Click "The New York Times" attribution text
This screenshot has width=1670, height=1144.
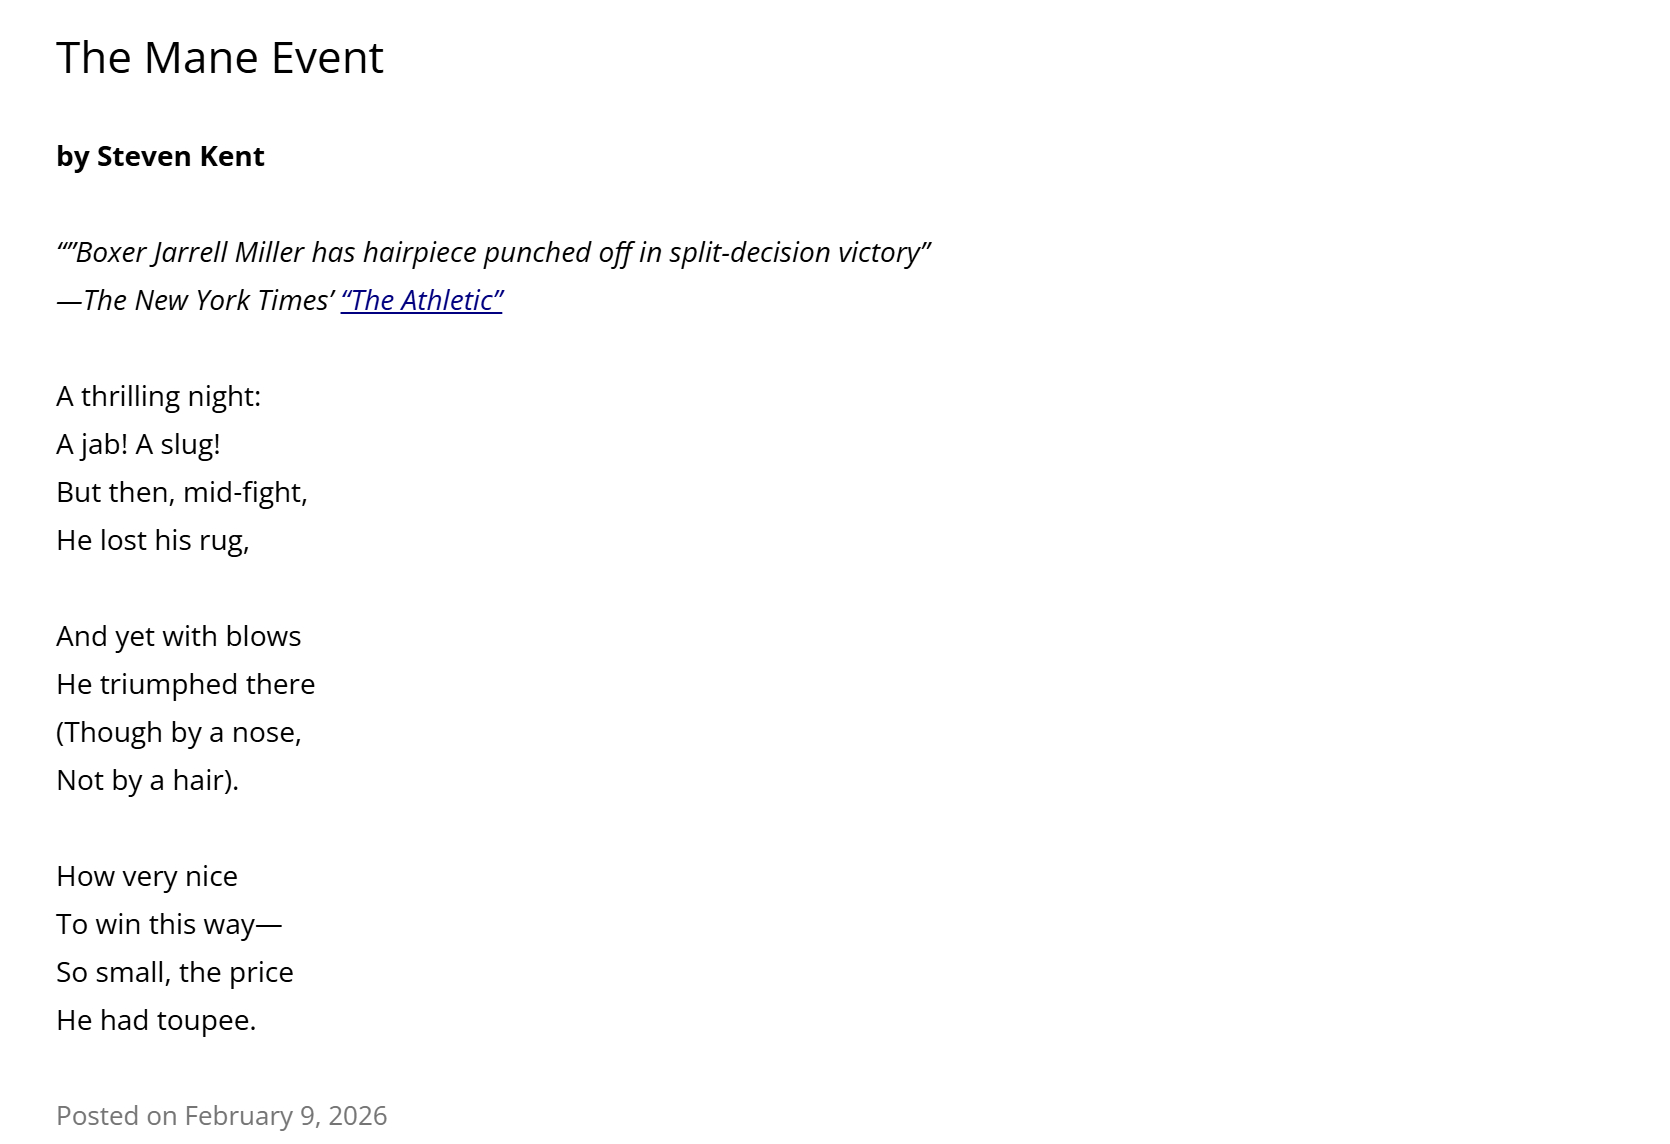(206, 300)
